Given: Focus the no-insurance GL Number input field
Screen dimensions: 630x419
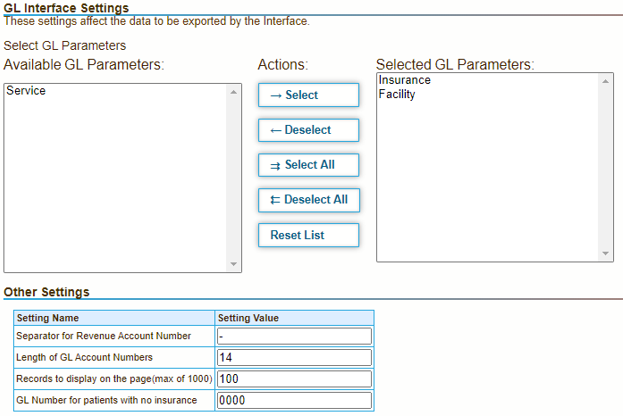Looking at the screenshot, I should tap(294, 401).
